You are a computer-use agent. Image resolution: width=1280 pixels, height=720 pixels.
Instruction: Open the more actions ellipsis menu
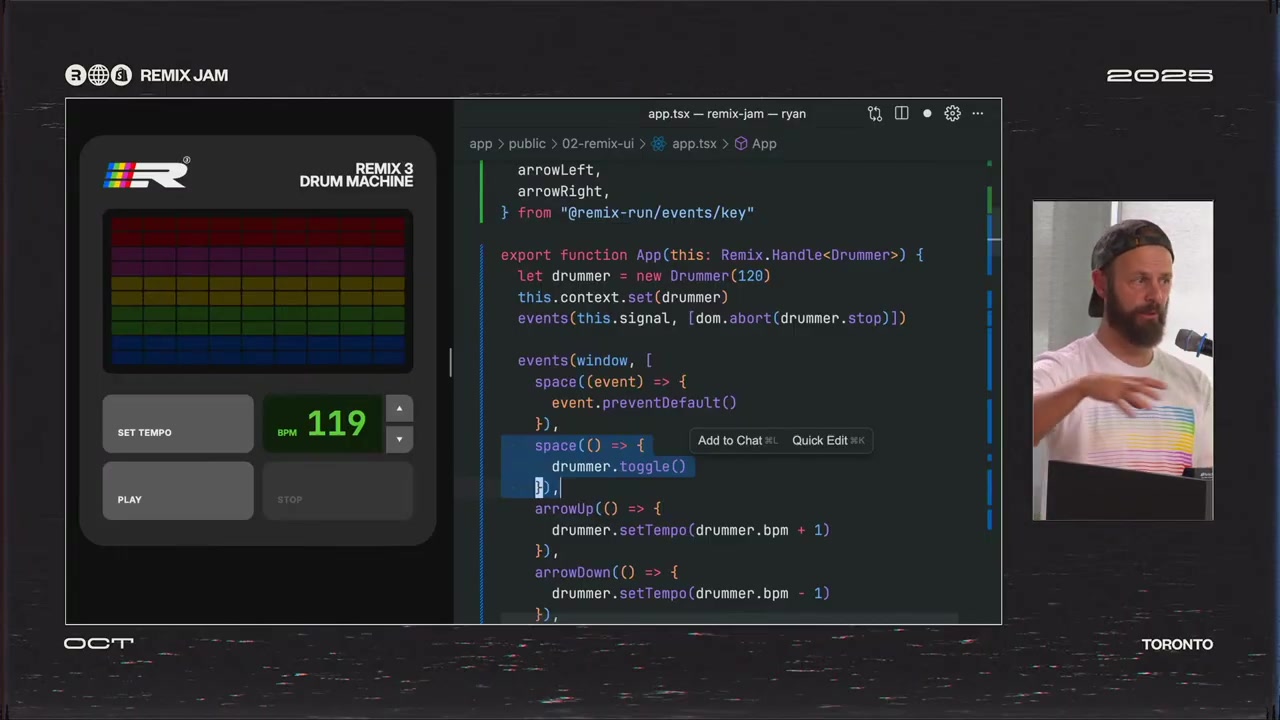click(x=978, y=114)
